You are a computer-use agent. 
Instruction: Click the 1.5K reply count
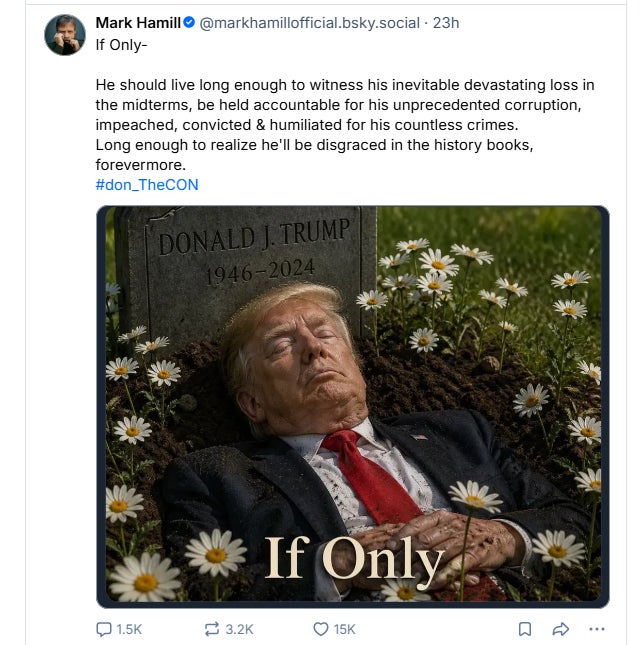pos(129,629)
